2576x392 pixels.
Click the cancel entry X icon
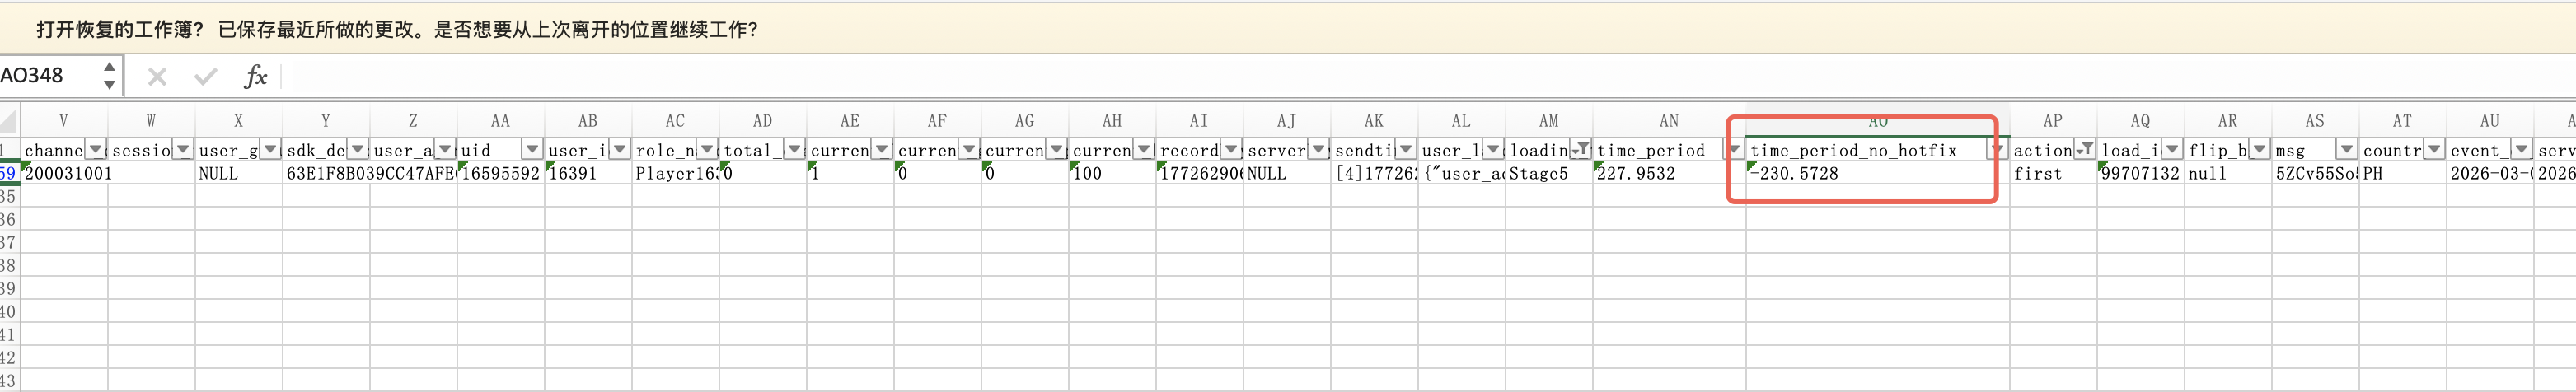(x=157, y=76)
